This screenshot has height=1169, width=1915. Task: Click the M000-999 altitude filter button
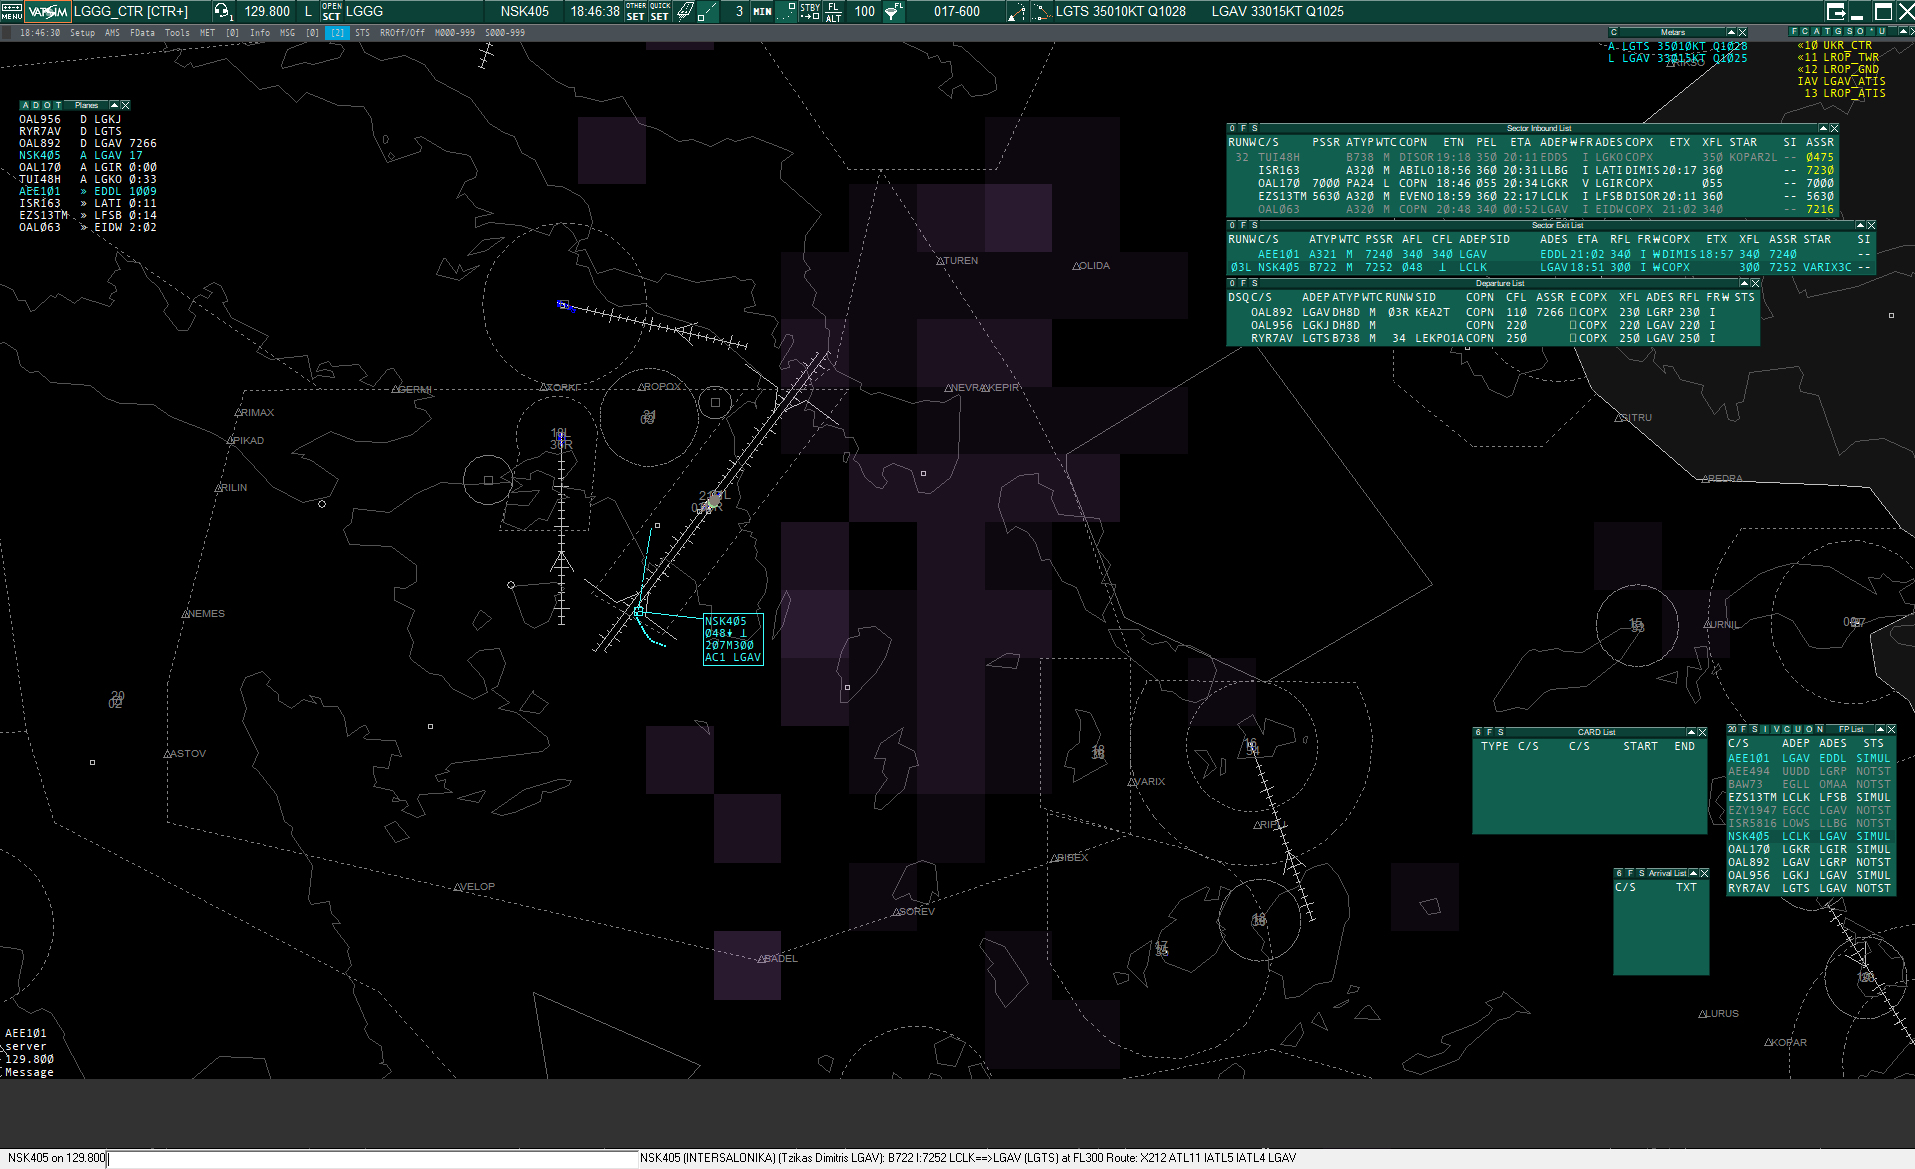(x=455, y=33)
